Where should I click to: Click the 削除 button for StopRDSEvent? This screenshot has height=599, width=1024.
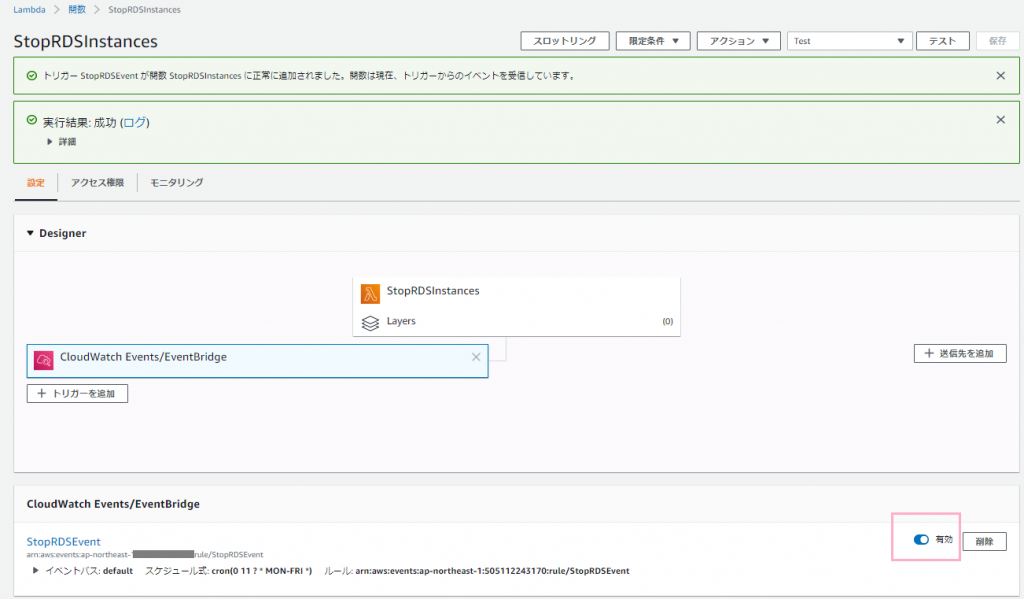pos(984,541)
